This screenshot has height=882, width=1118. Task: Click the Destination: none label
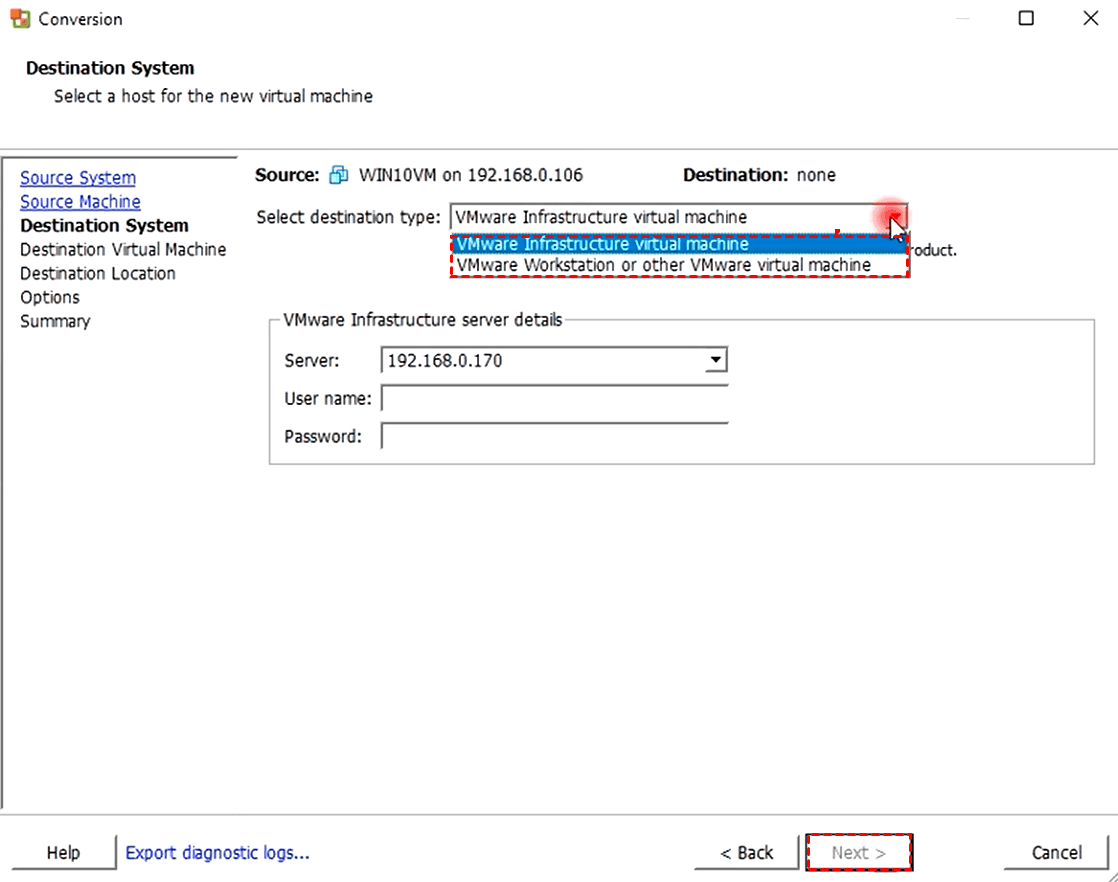[759, 175]
